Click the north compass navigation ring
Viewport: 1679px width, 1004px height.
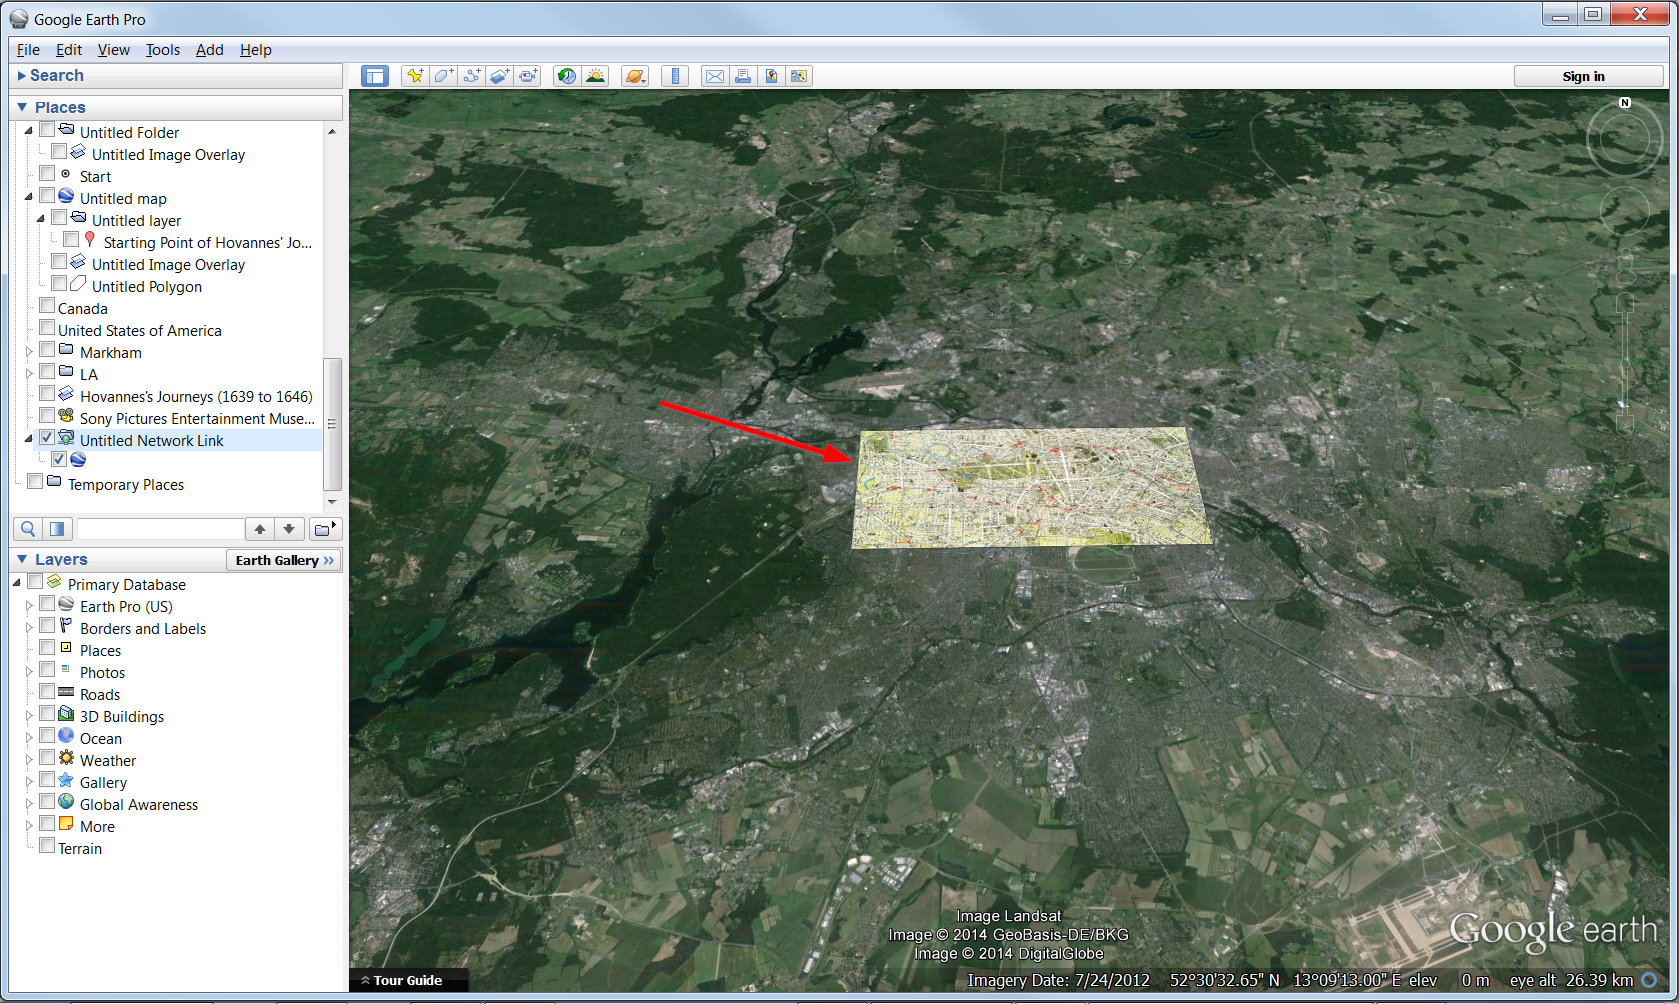click(1625, 140)
